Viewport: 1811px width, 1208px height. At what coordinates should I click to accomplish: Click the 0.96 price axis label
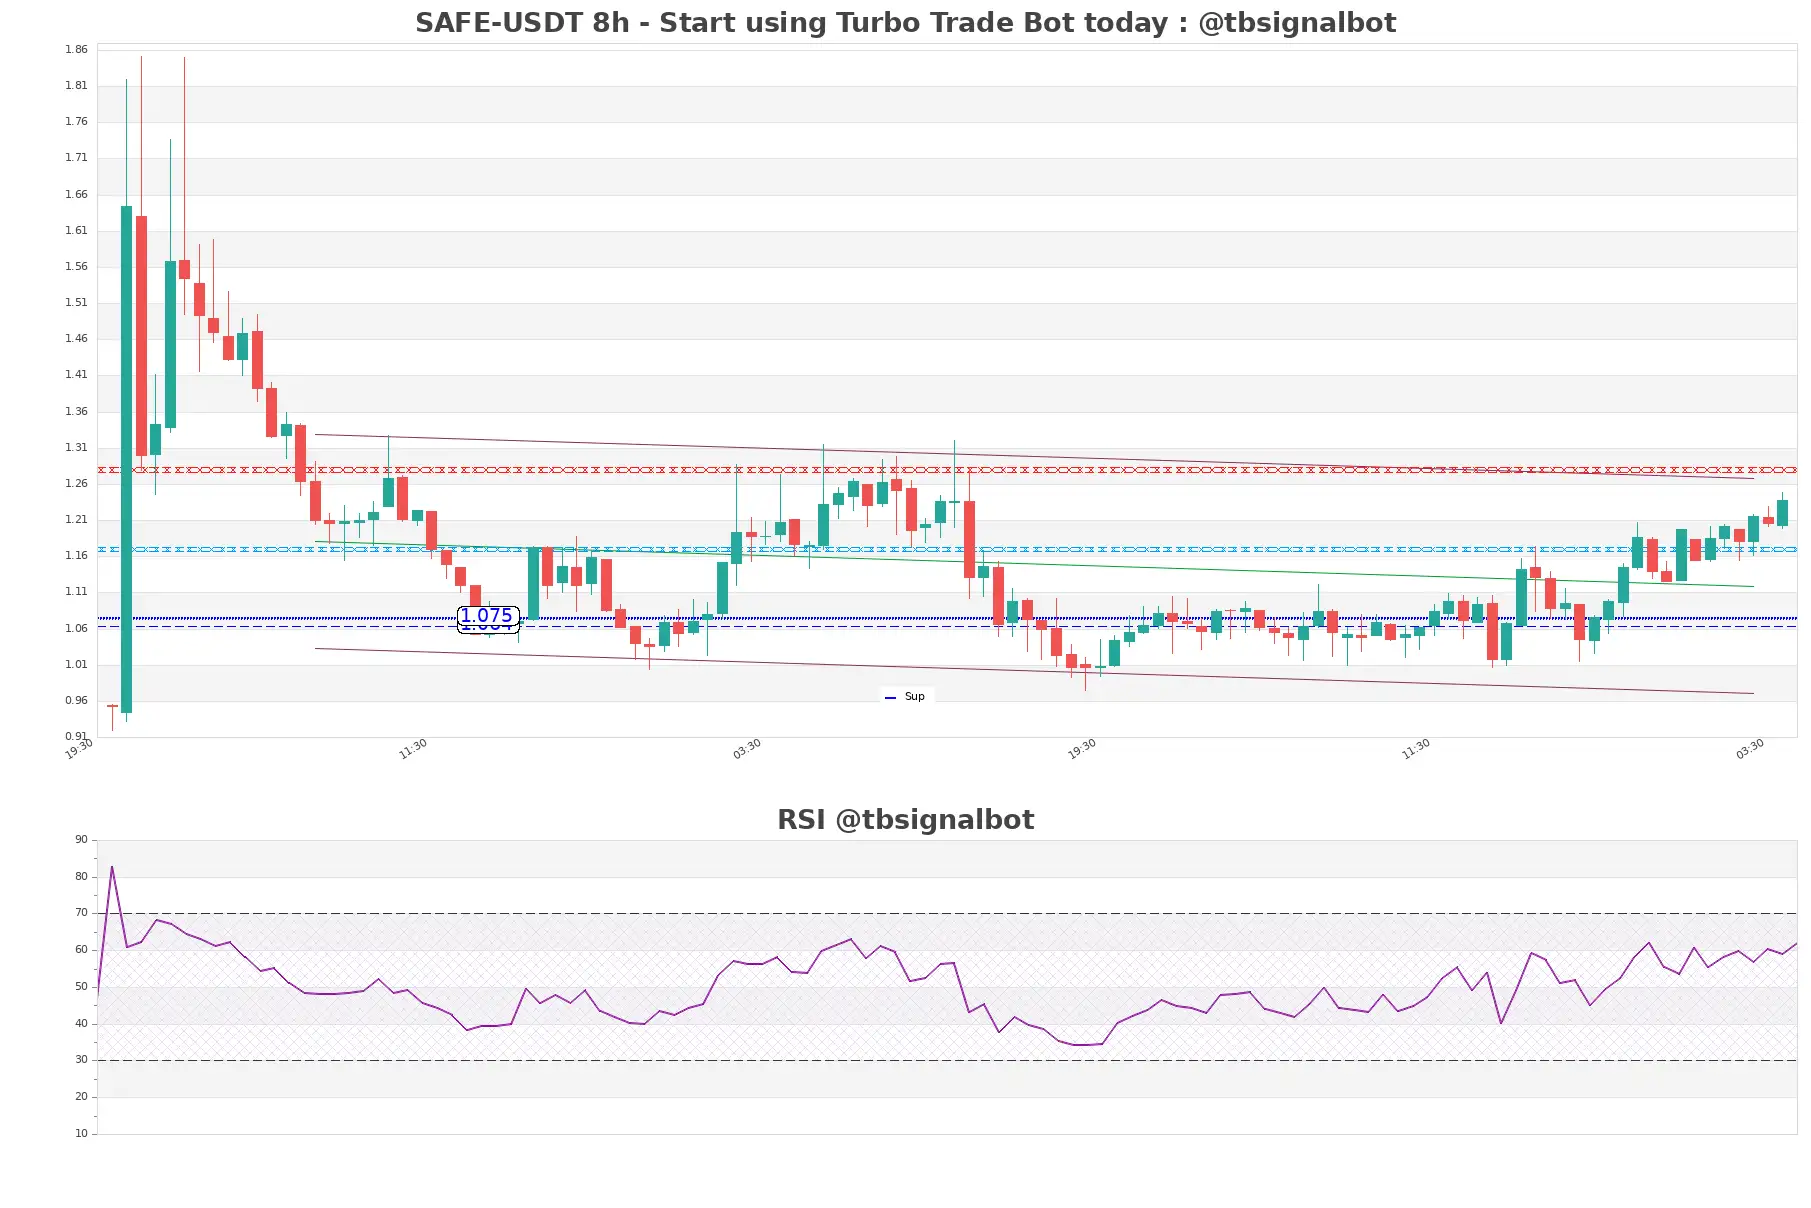point(76,700)
